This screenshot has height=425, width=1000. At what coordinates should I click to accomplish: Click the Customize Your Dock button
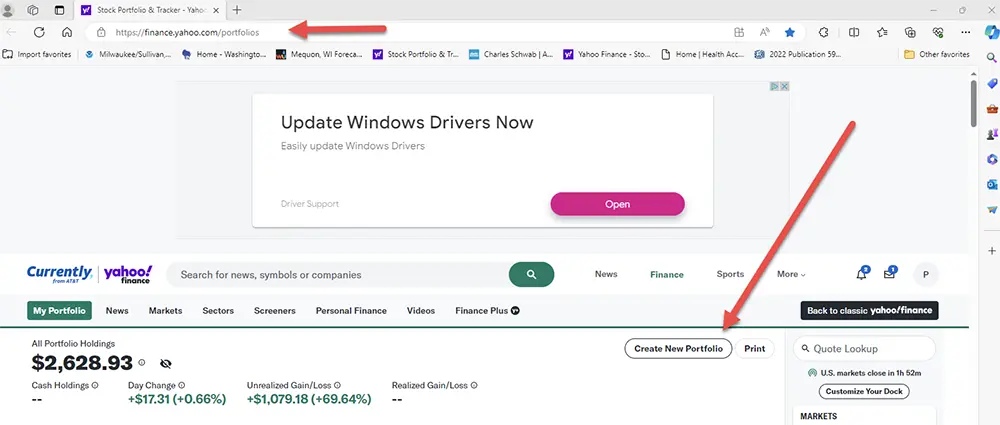pyautogui.click(x=862, y=391)
